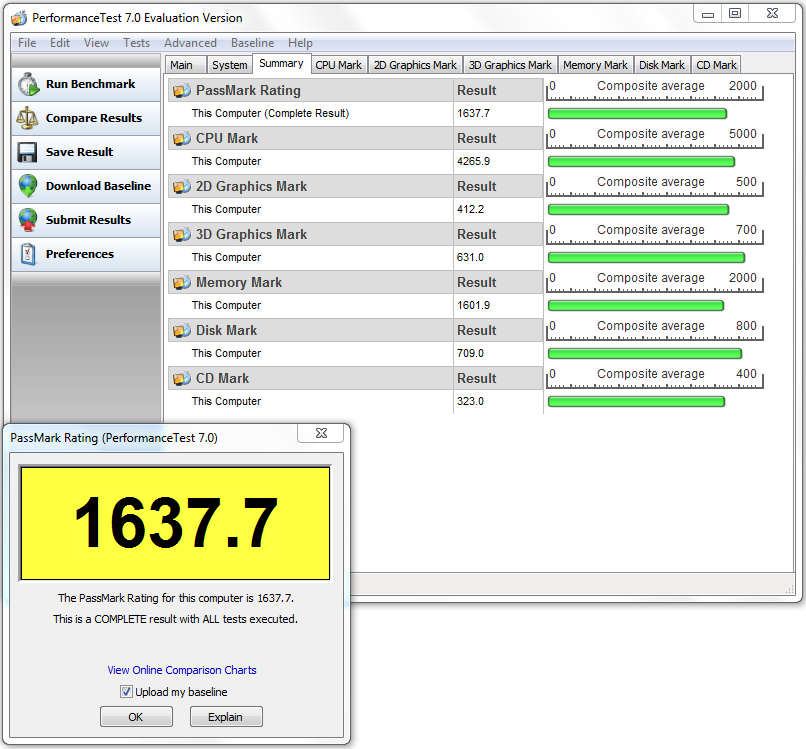
Task: Open the View menu
Action: tap(97, 43)
